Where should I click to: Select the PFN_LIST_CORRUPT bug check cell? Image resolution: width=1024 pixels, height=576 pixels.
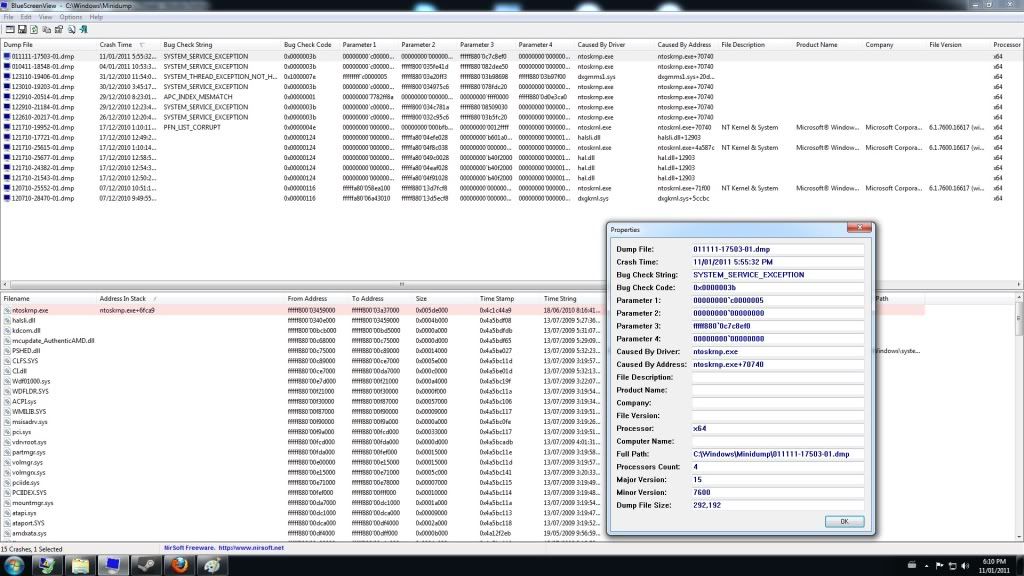click(x=192, y=127)
